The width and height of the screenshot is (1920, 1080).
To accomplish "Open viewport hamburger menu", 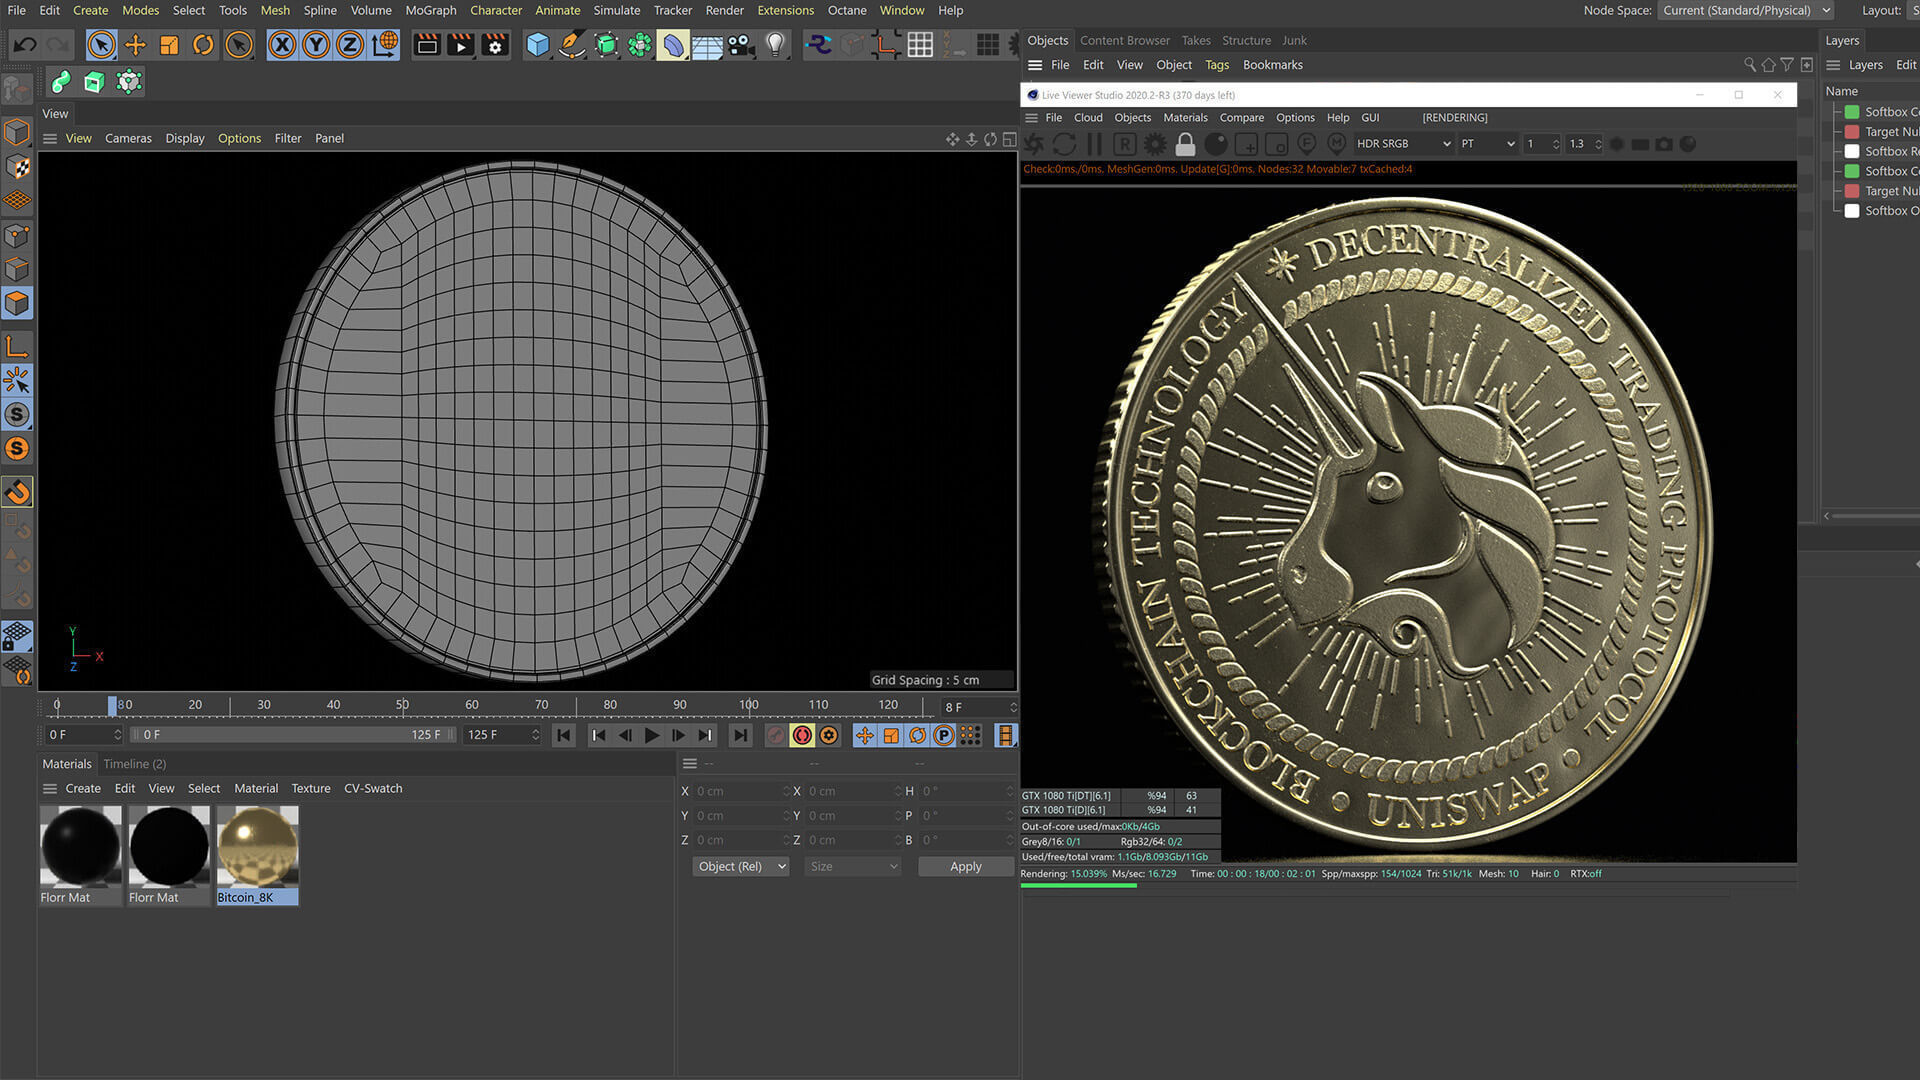I will [50, 139].
